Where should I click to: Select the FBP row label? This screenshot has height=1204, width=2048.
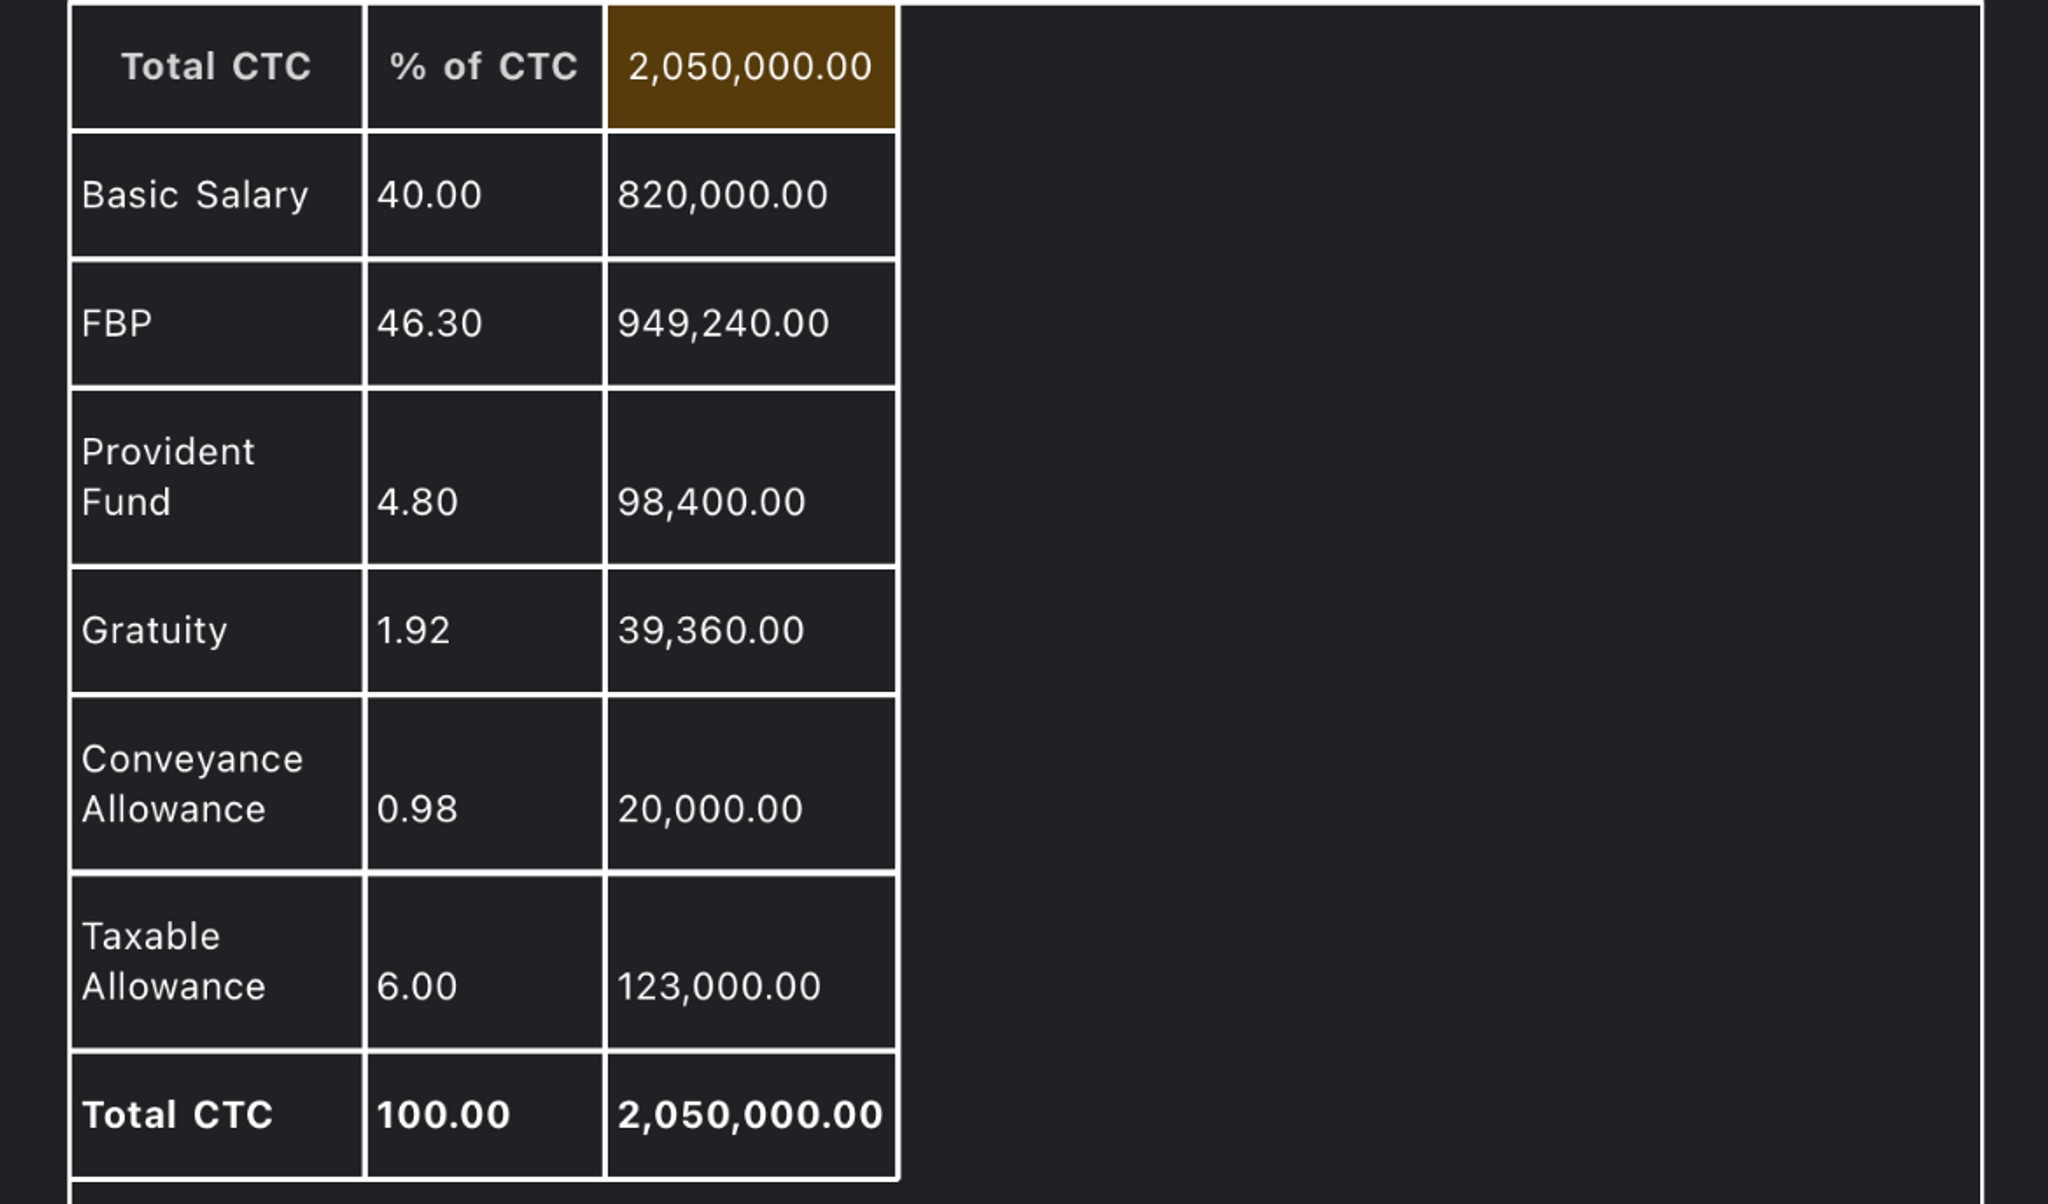pos(217,324)
